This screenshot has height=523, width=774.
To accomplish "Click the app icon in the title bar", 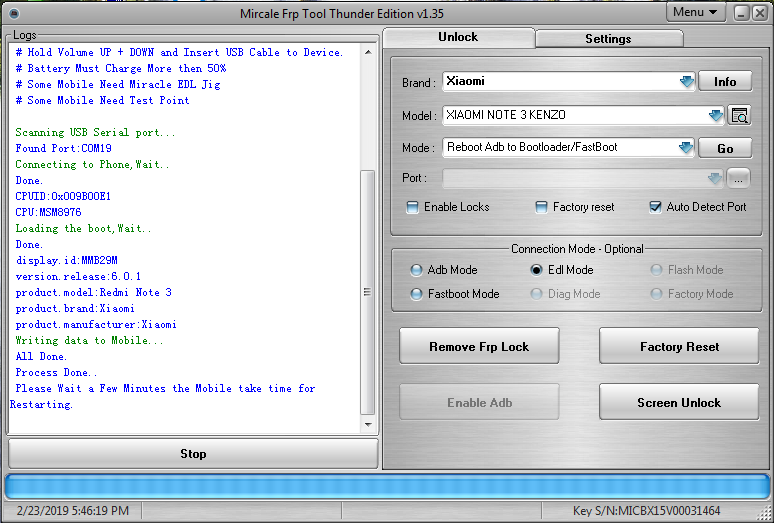I will (14, 13).
